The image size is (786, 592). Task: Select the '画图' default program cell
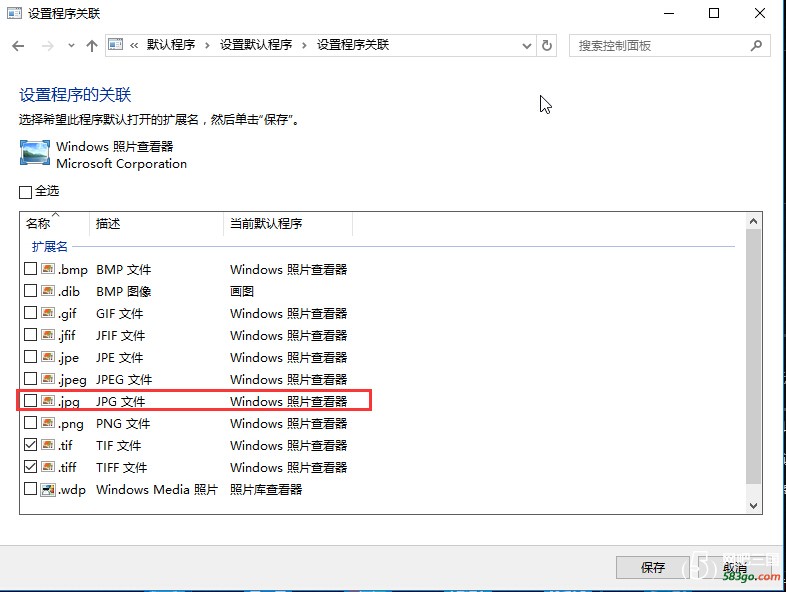[x=242, y=291]
